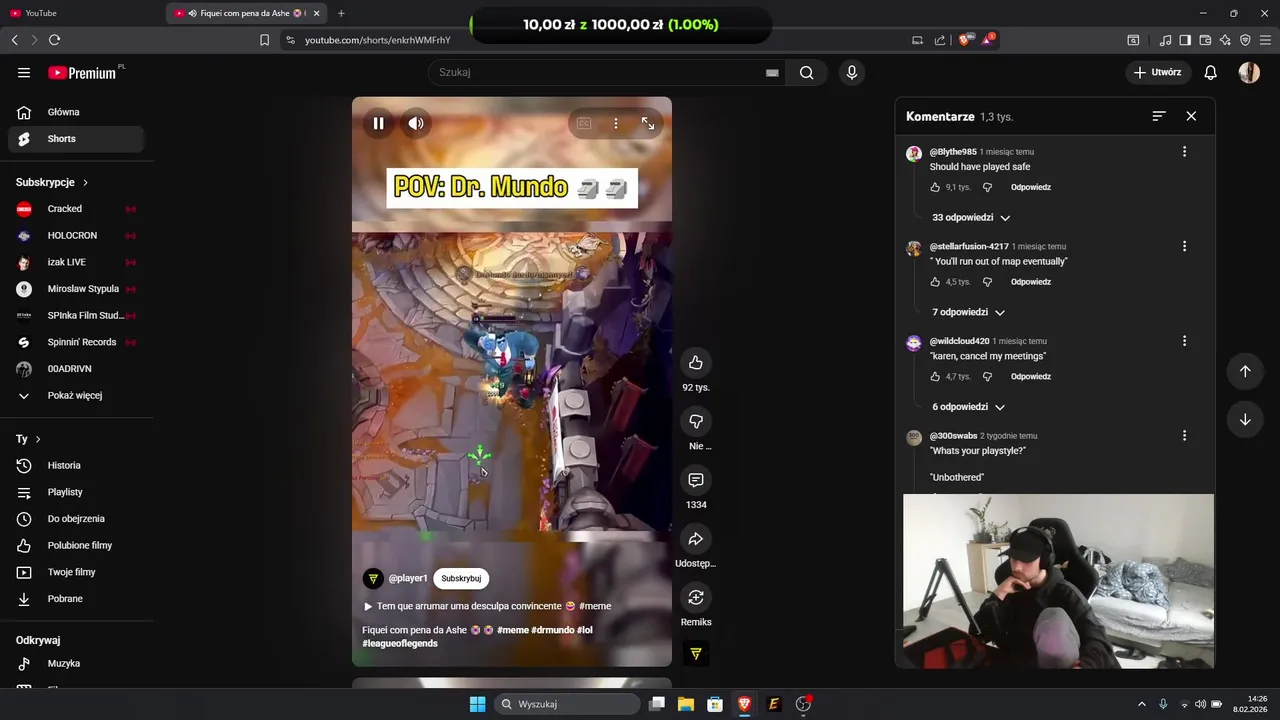Share the short via Udostępnij icon

point(696,539)
